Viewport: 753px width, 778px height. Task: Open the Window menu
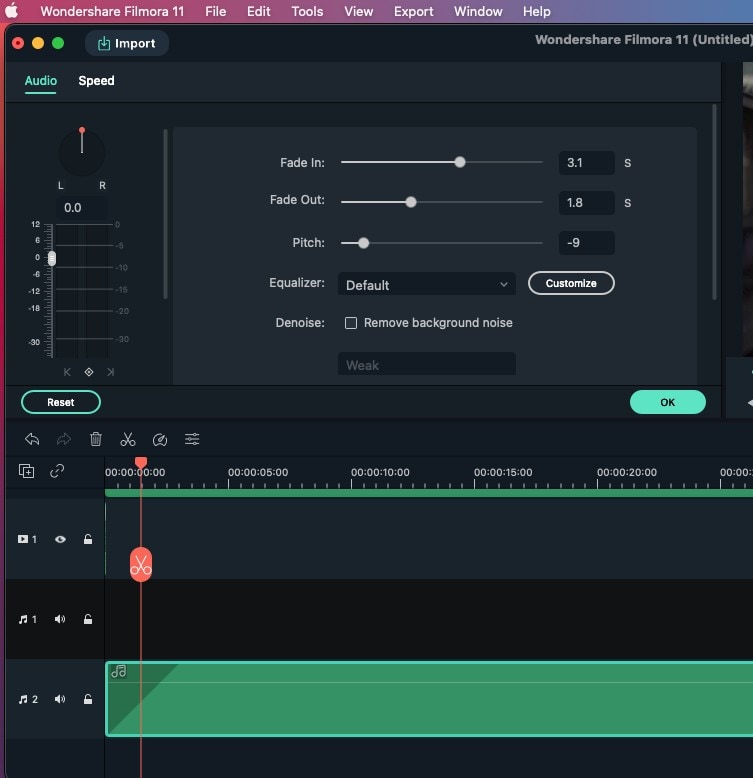point(478,11)
